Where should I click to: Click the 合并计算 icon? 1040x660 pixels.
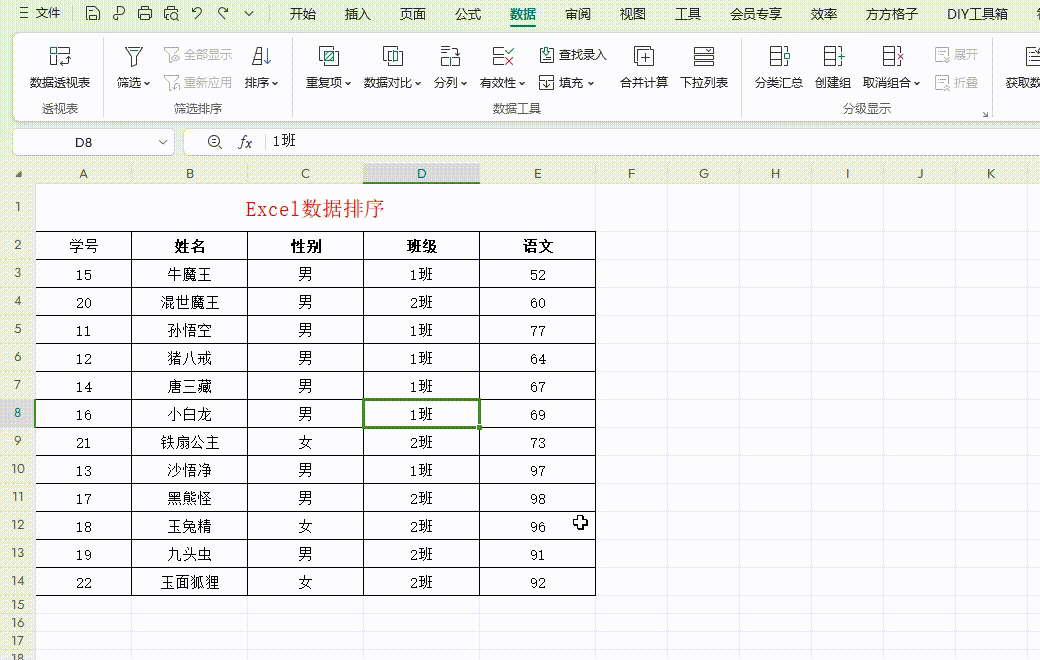point(643,56)
